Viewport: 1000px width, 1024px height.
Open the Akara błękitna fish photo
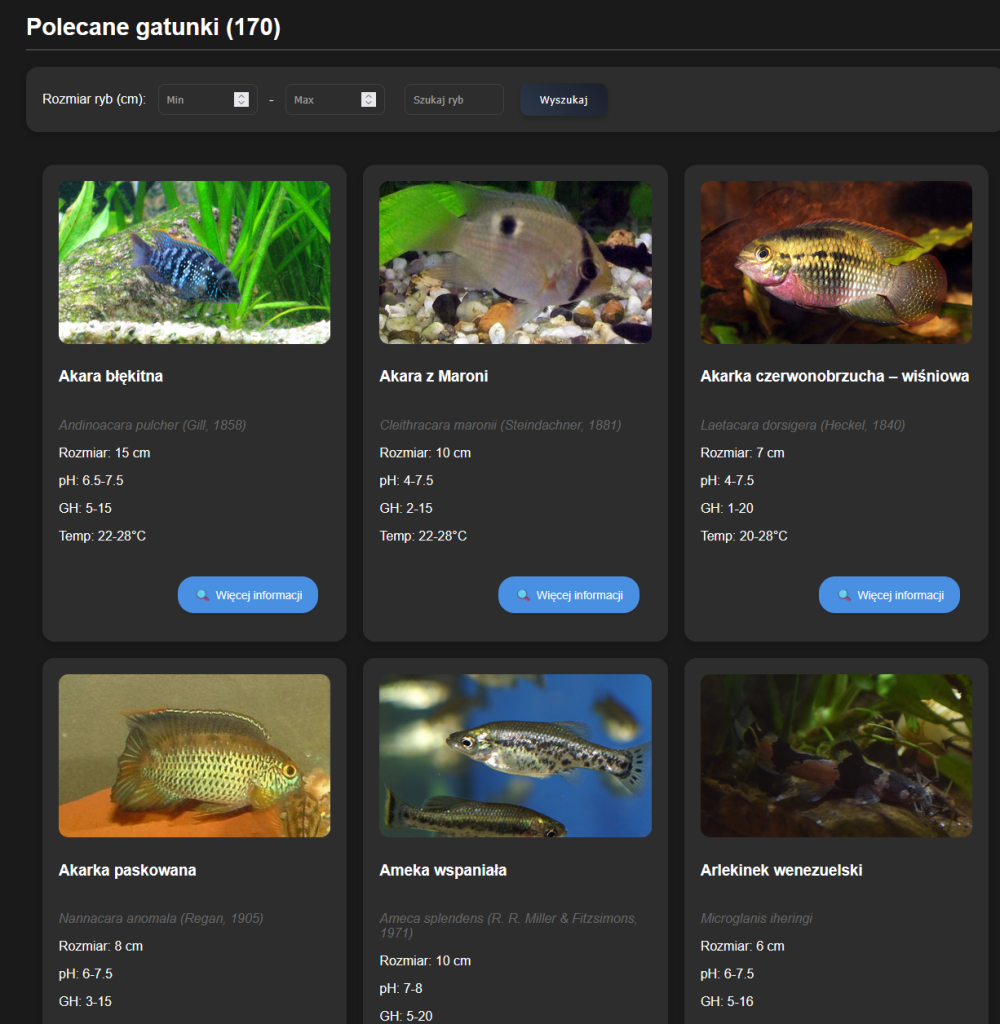pos(194,262)
